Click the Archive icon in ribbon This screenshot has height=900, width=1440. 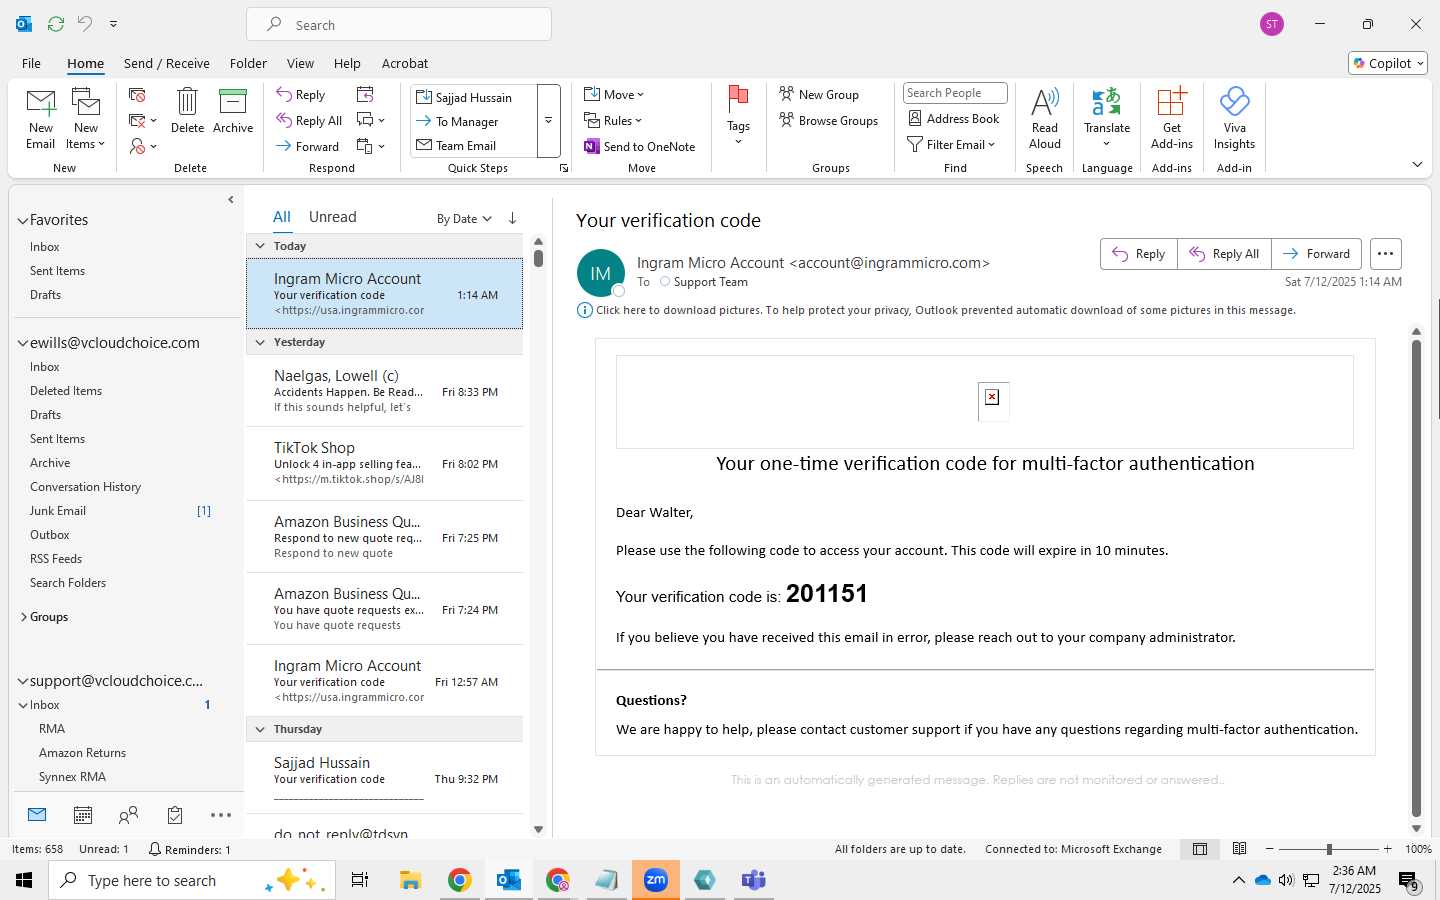click(x=233, y=102)
